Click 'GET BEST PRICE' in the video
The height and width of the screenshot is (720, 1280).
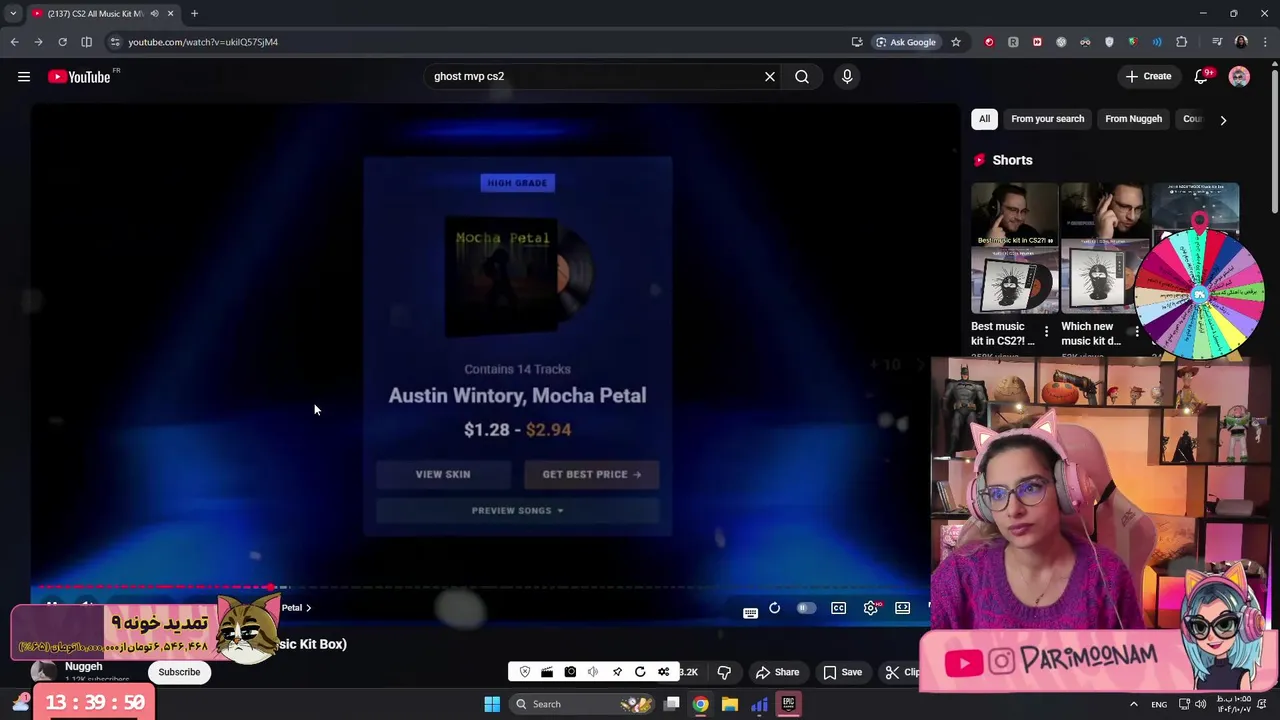591,474
